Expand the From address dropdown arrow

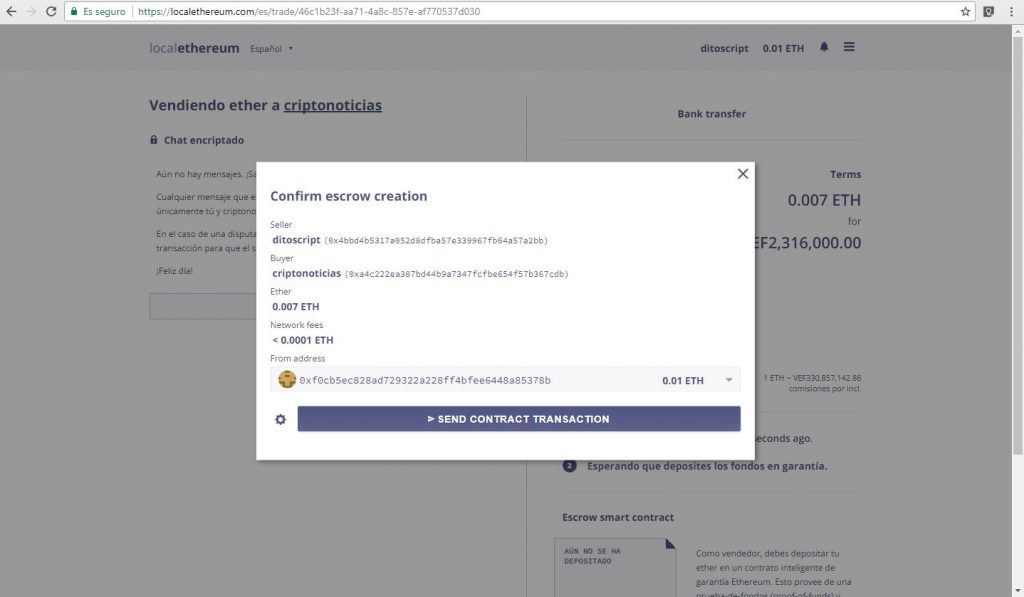(x=729, y=380)
